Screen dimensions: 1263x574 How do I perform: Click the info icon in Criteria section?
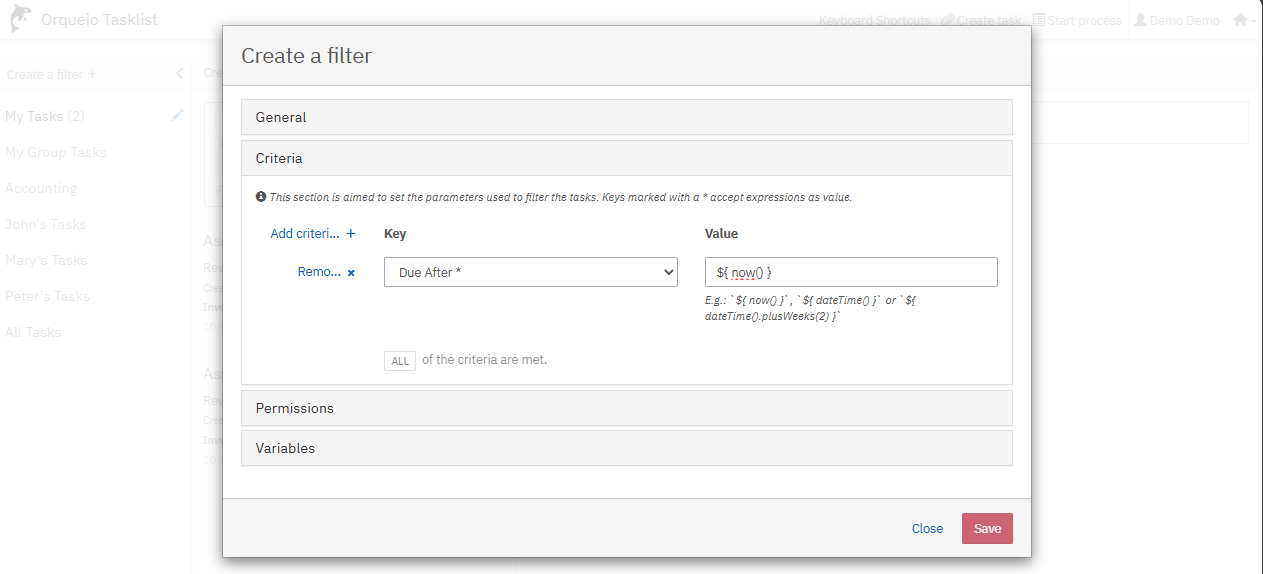(x=261, y=197)
